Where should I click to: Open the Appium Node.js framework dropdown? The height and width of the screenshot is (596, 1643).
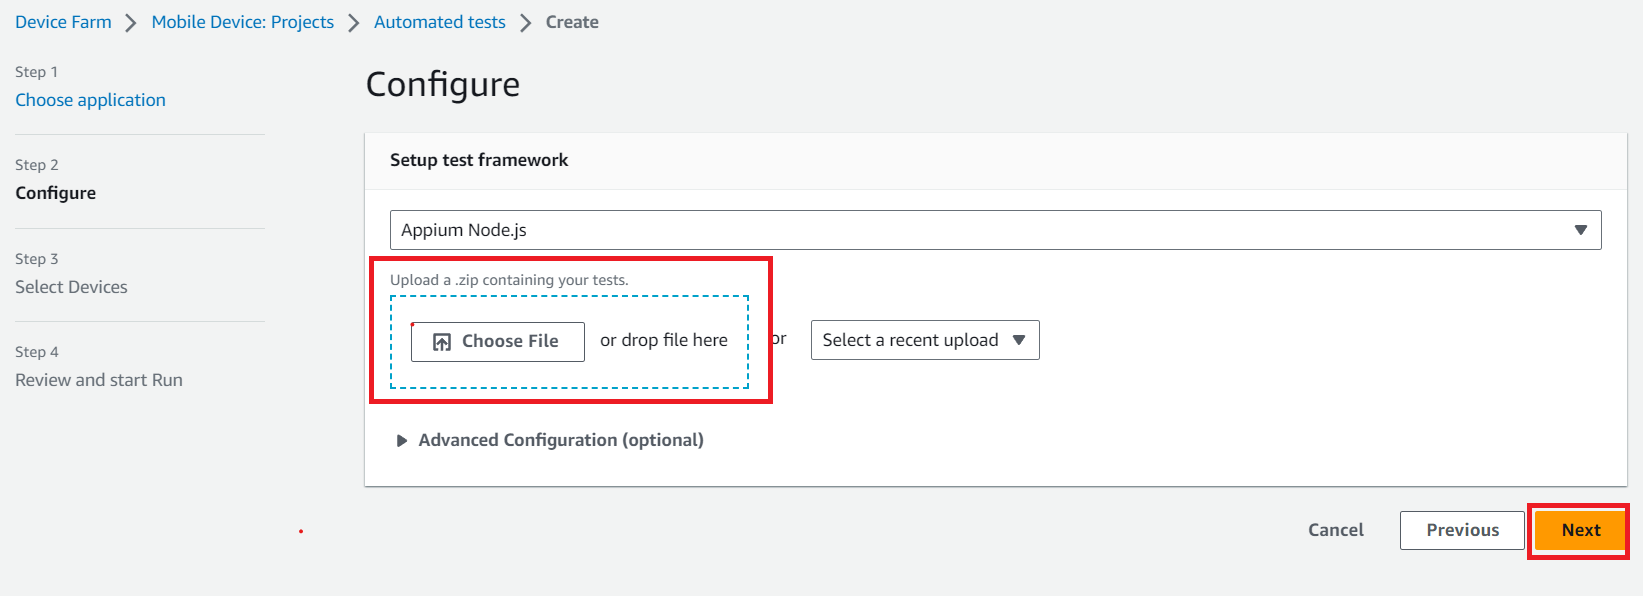tap(994, 230)
